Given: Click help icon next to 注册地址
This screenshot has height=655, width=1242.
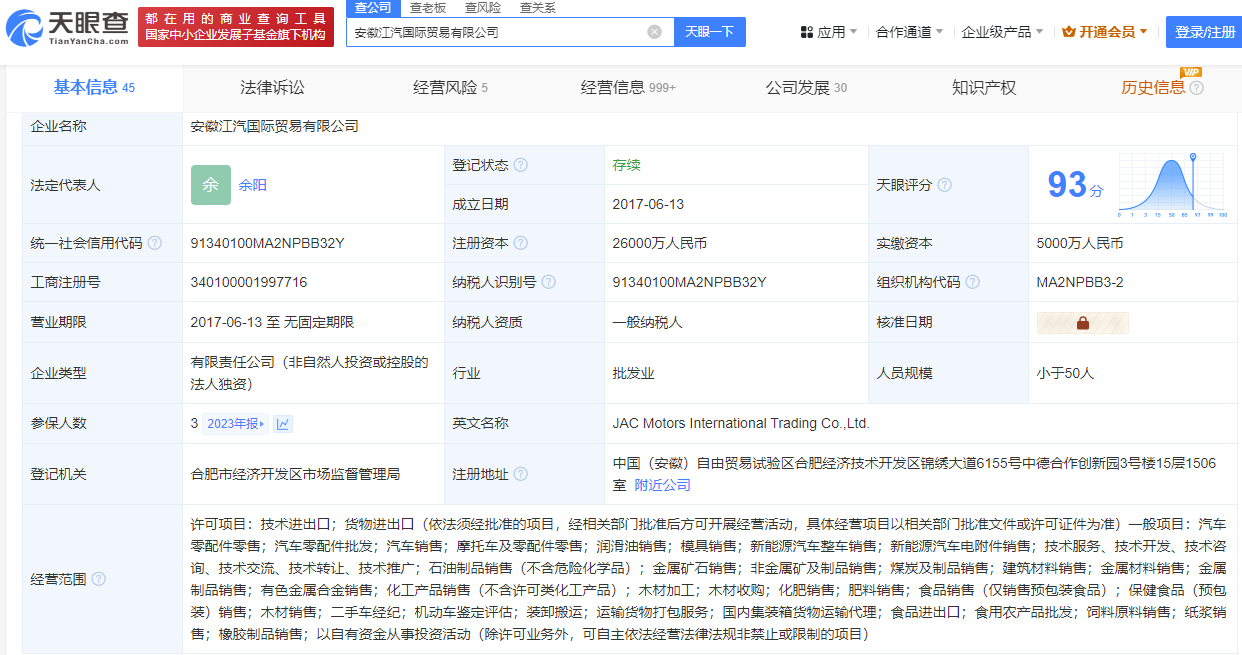Looking at the screenshot, I should 521,474.
